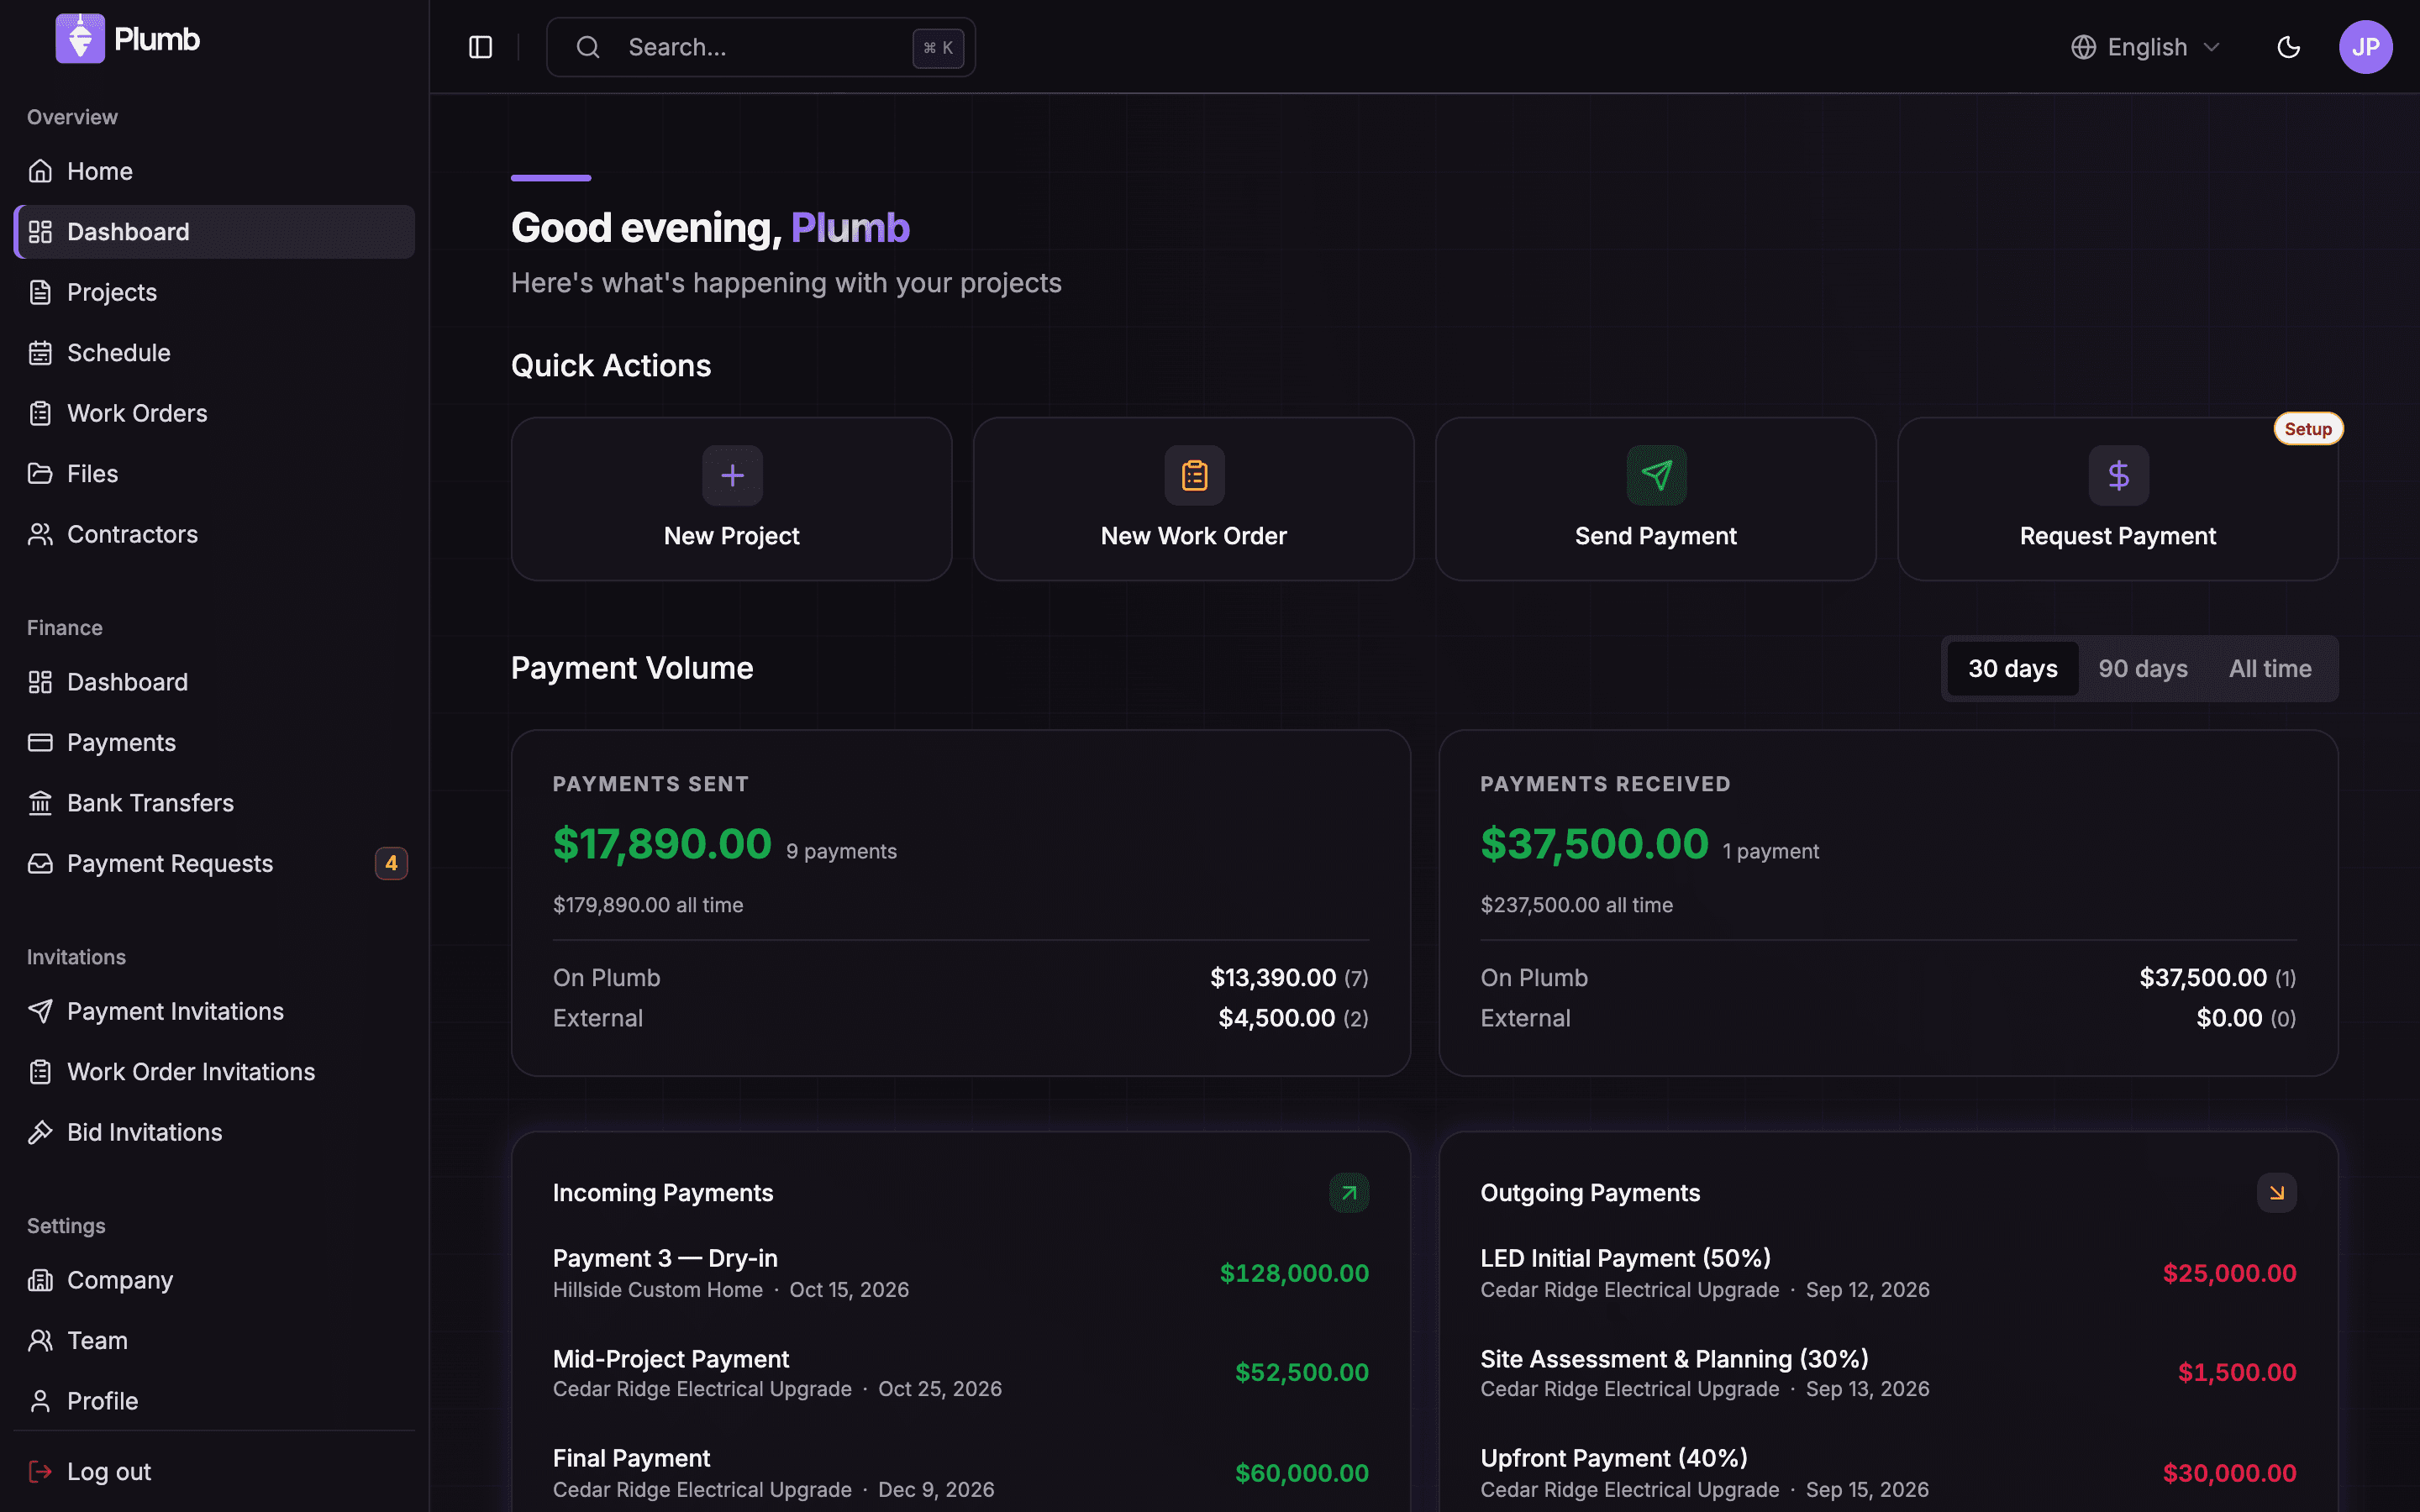Click the $17,890.00 payments sent amount
Screen dimensions: 2420x1512
coord(662,844)
